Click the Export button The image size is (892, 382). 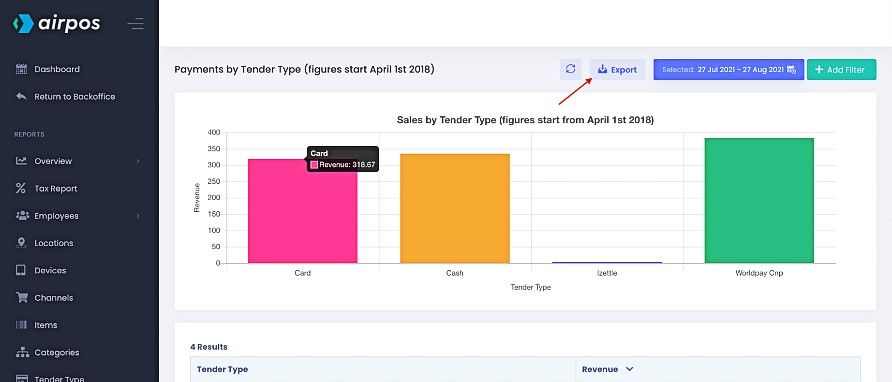point(617,69)
